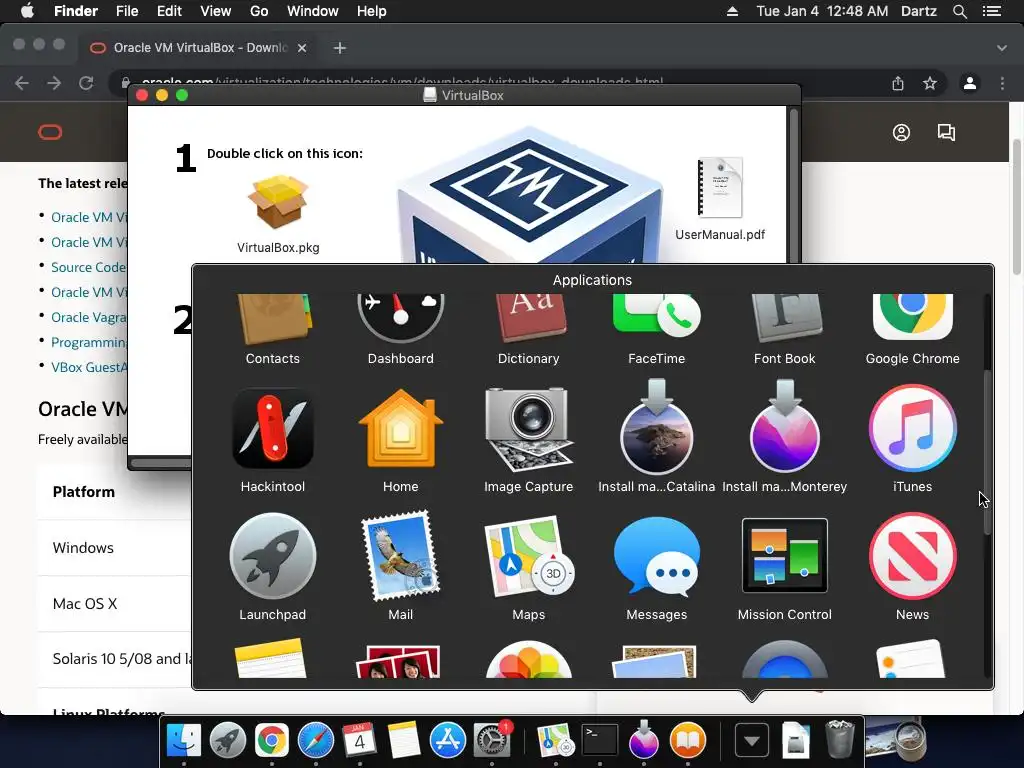The width and height of the screenshot is (1024, 768).
Task: Open Hackintool app icon
Action: coord(272,428)
